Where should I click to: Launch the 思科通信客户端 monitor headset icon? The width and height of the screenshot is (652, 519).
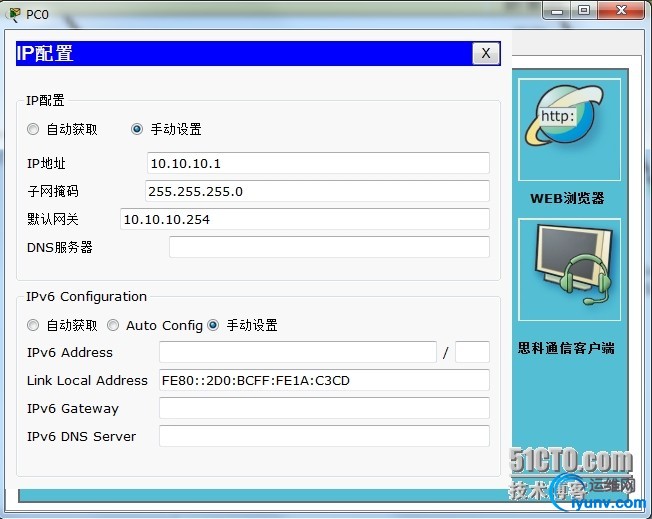point(569,269)
